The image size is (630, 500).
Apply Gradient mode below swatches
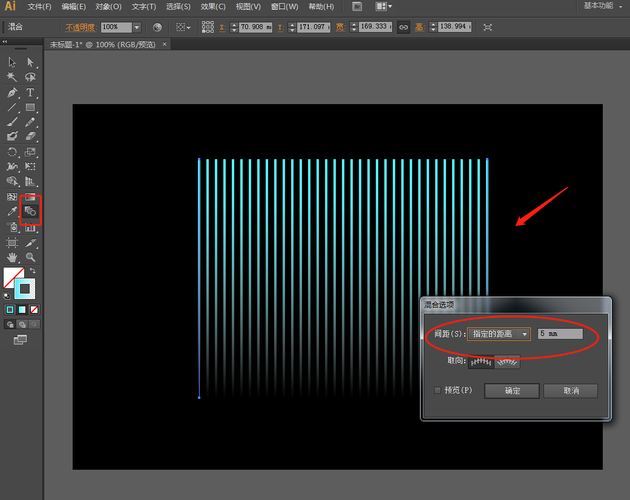point(22,309)
